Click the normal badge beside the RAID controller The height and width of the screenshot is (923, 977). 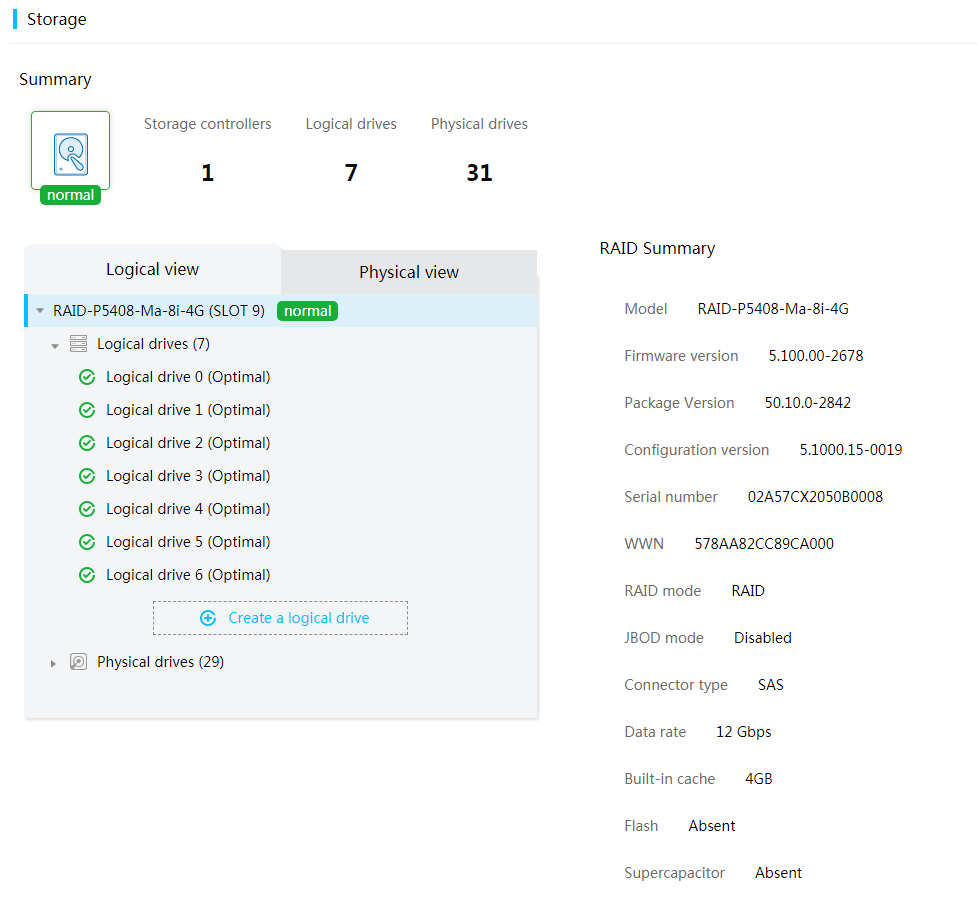[307, 311]
